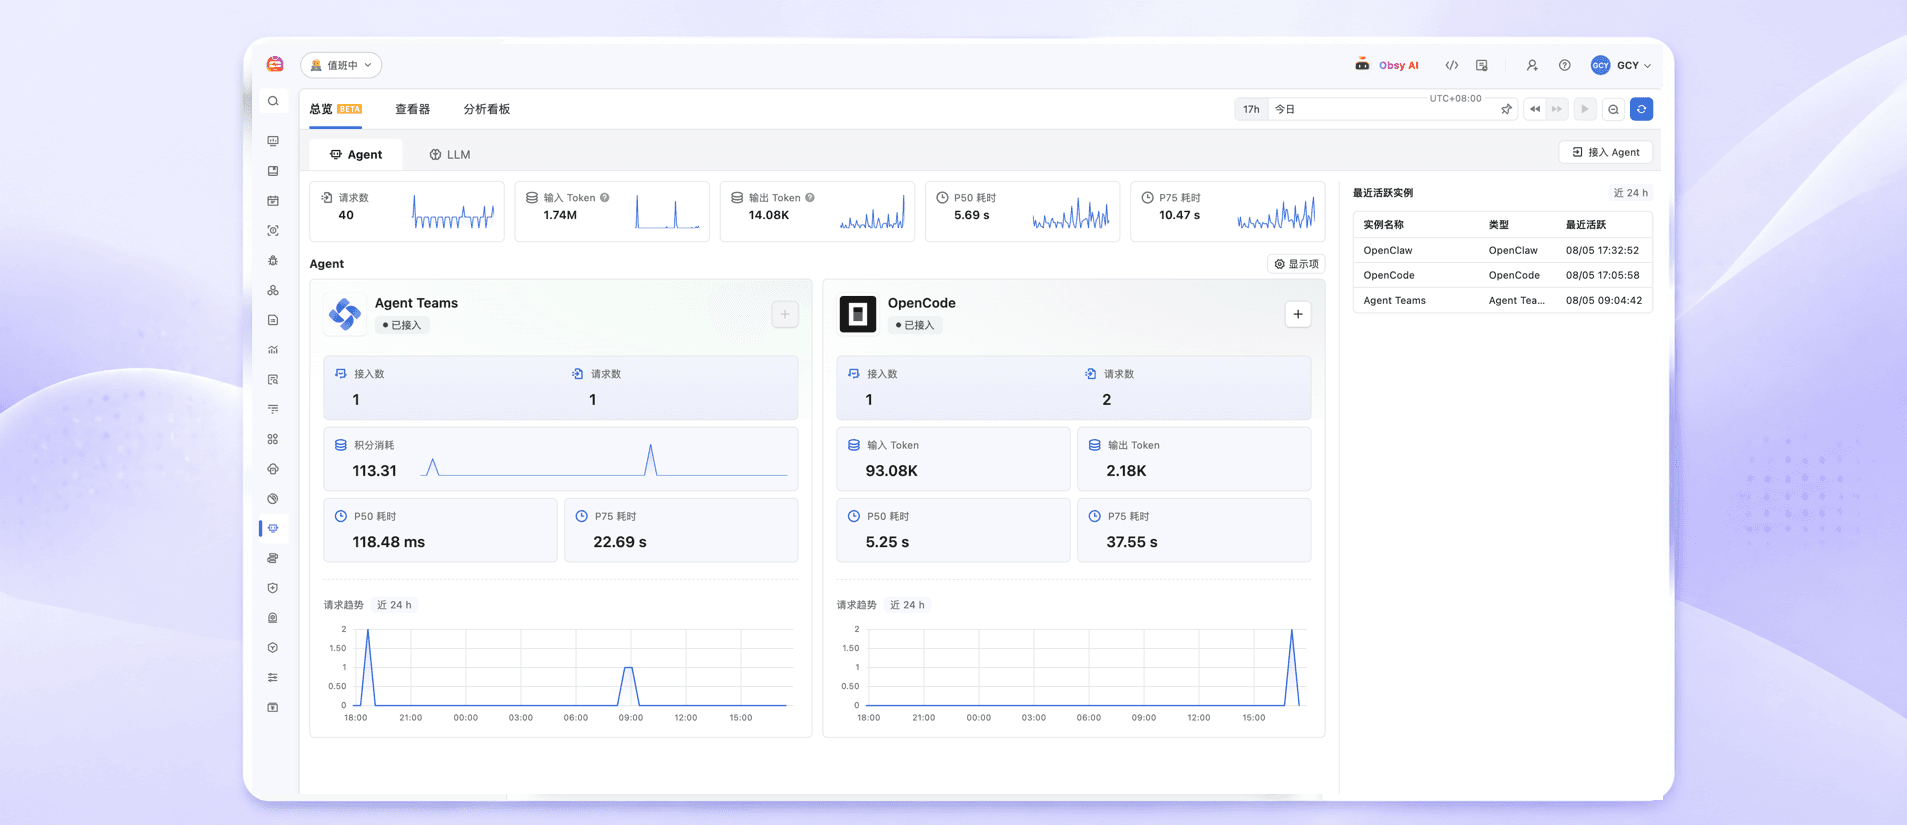Image resolution: width=1907 pixels, height=825 pixels.
Task: Open the GCY user account menu
Action: pyautogui.click(x=1621, y=65)
